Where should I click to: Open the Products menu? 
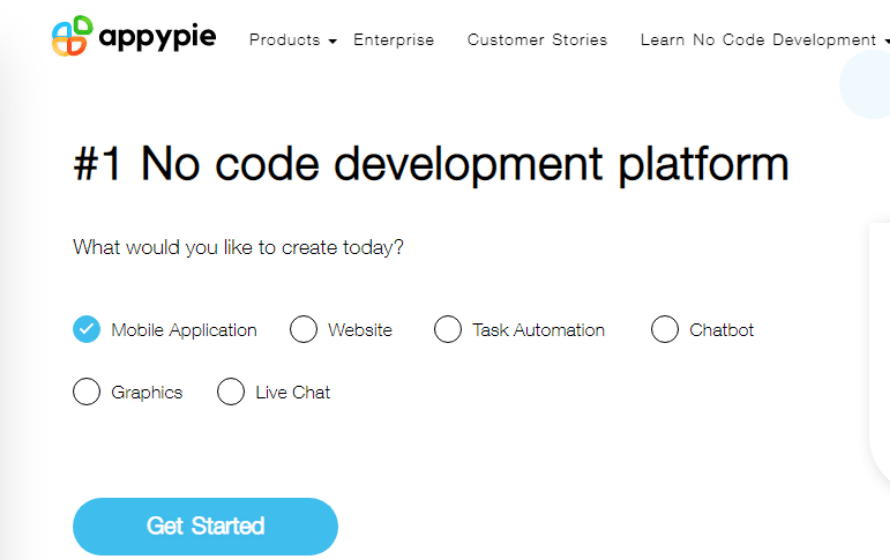(285, 40)
